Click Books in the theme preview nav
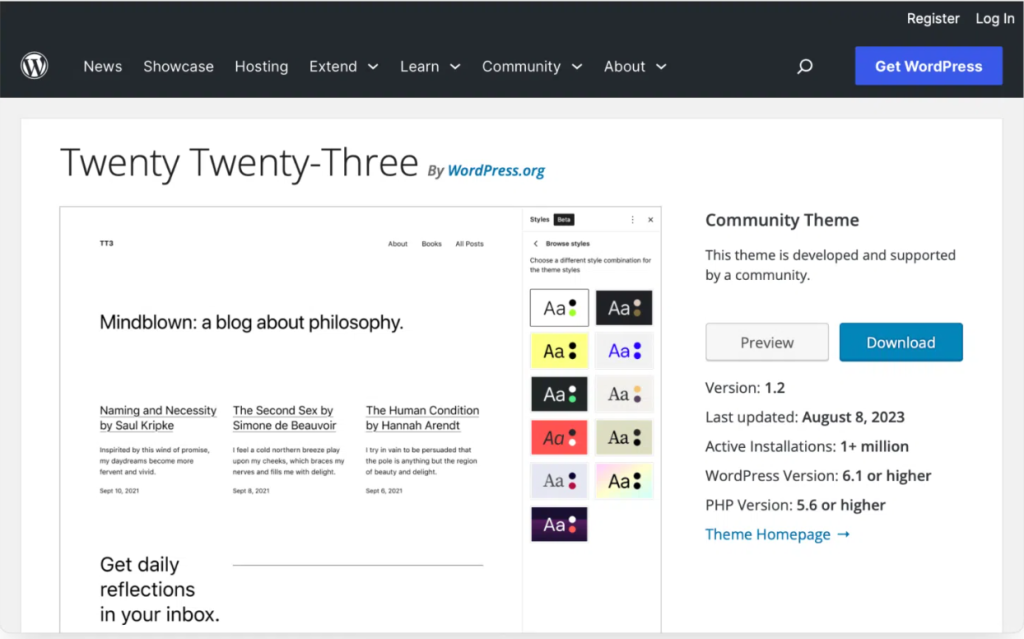The image size is (1024, 639). (x=431, y=244)
